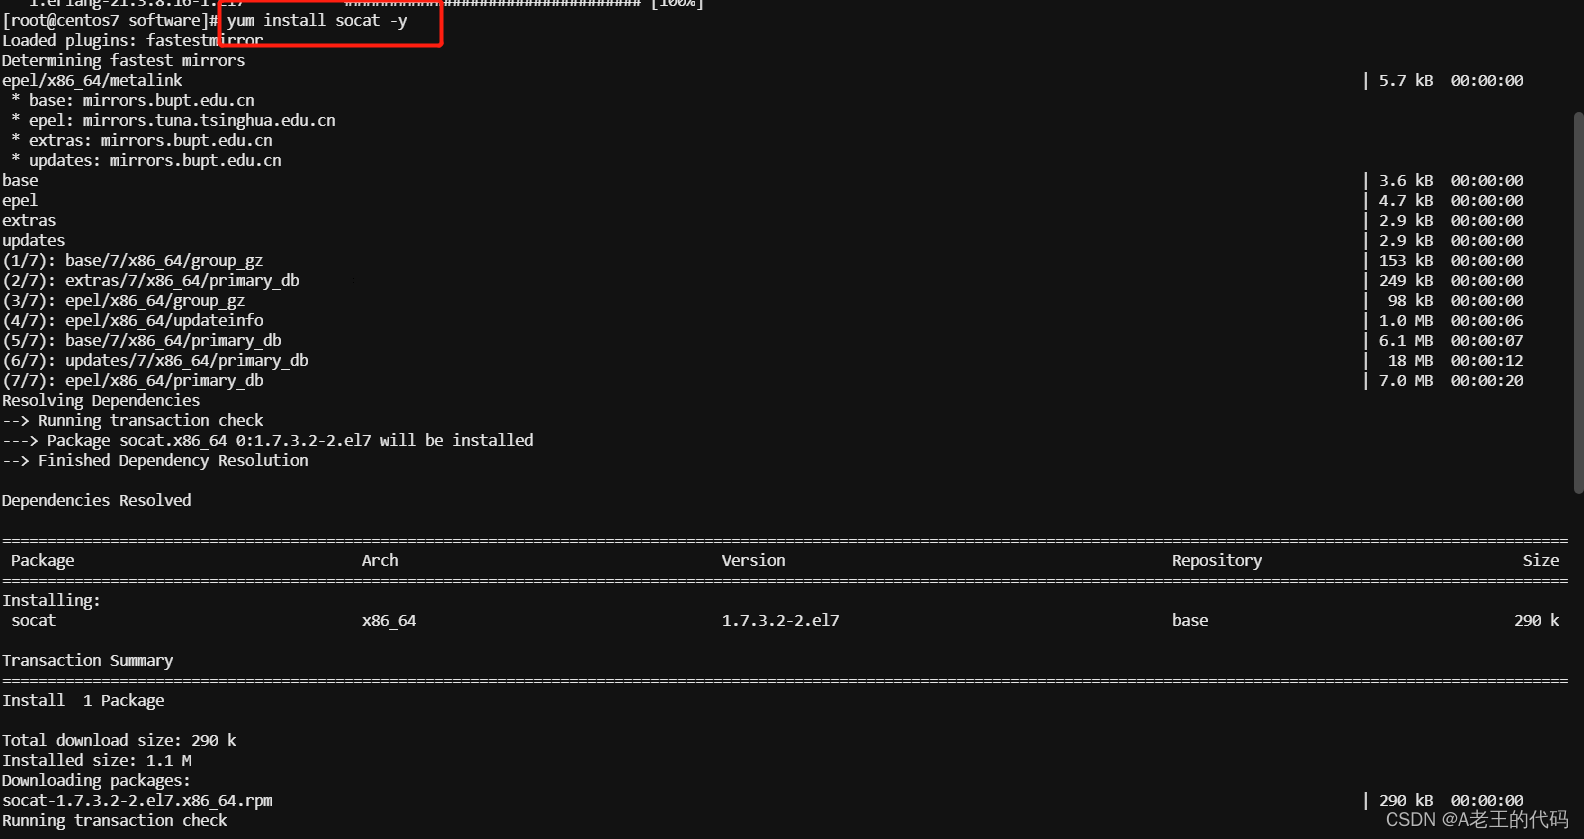The width and height of the screenshot is (1584, 839).
Task: Click the 'Finished Dependency Resolution' line
Action: click(173, 460)
